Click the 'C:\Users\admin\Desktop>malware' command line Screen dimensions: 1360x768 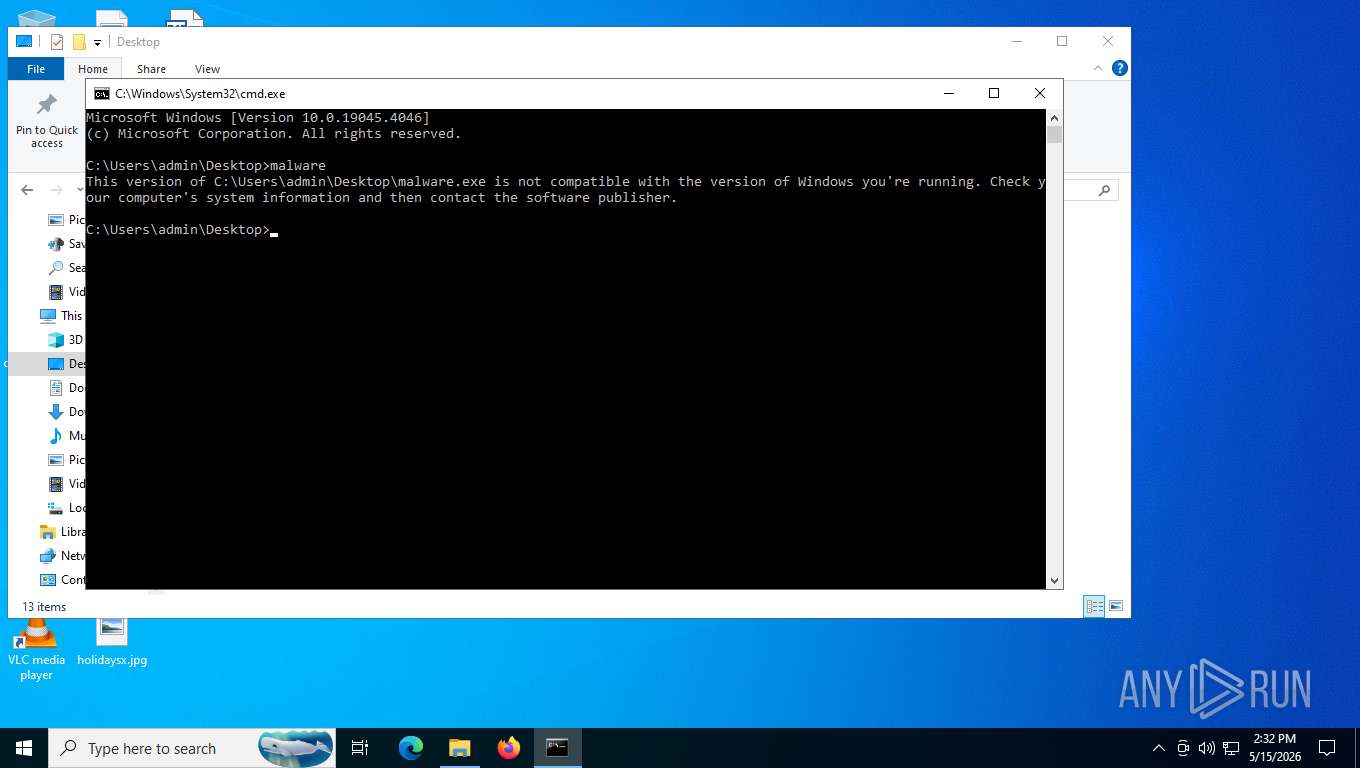click(x=206, y=165)
